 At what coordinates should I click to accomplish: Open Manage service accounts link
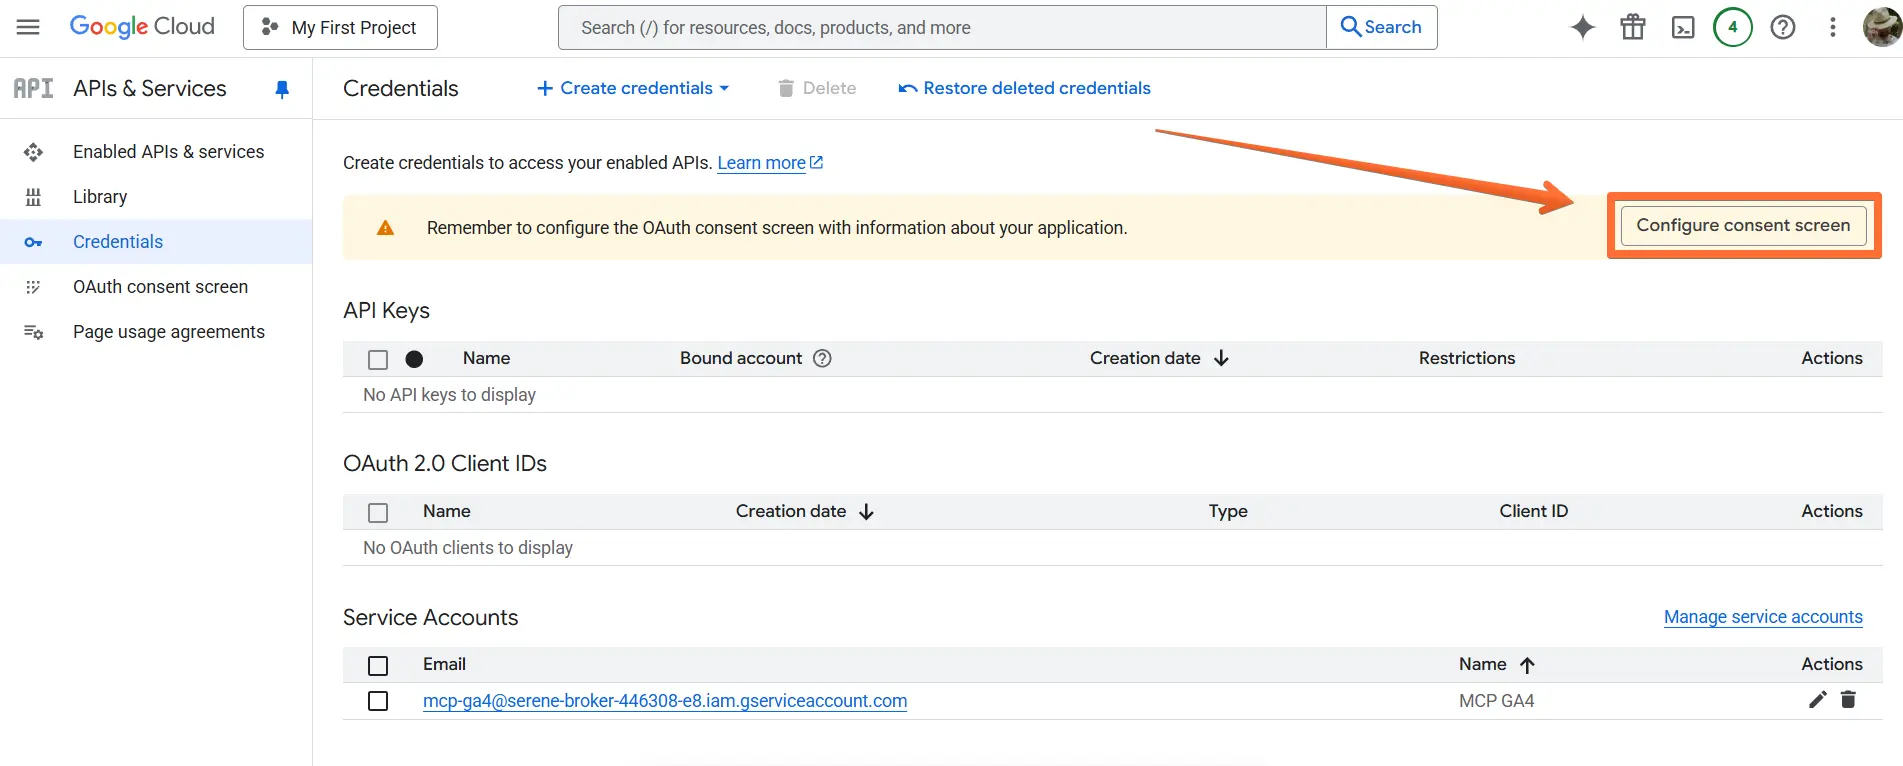pyautogui.click(x=1763, y=617)
